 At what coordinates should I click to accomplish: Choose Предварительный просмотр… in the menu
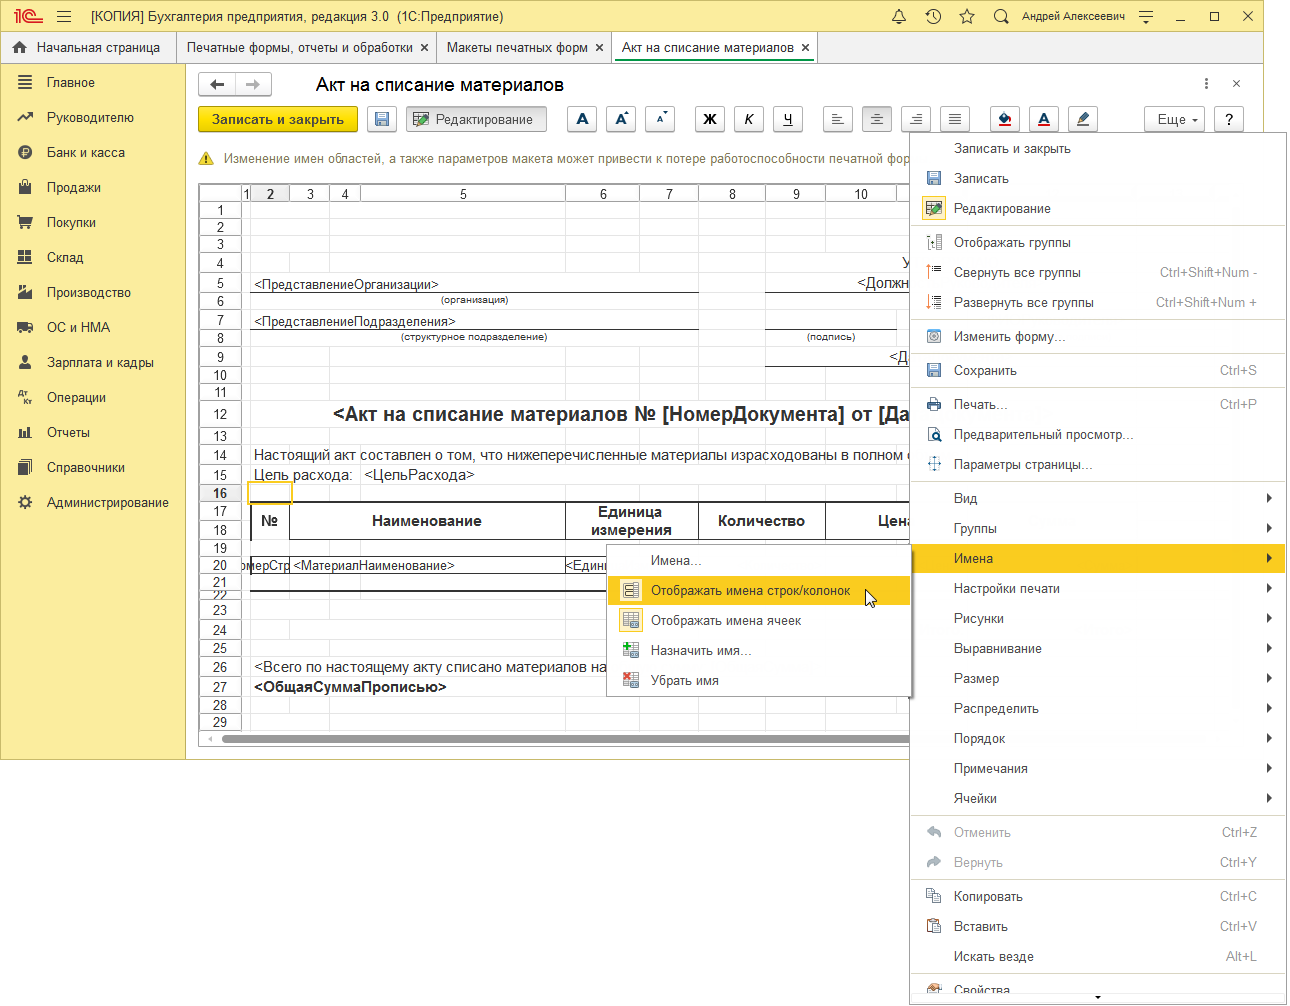[1098, 434]
